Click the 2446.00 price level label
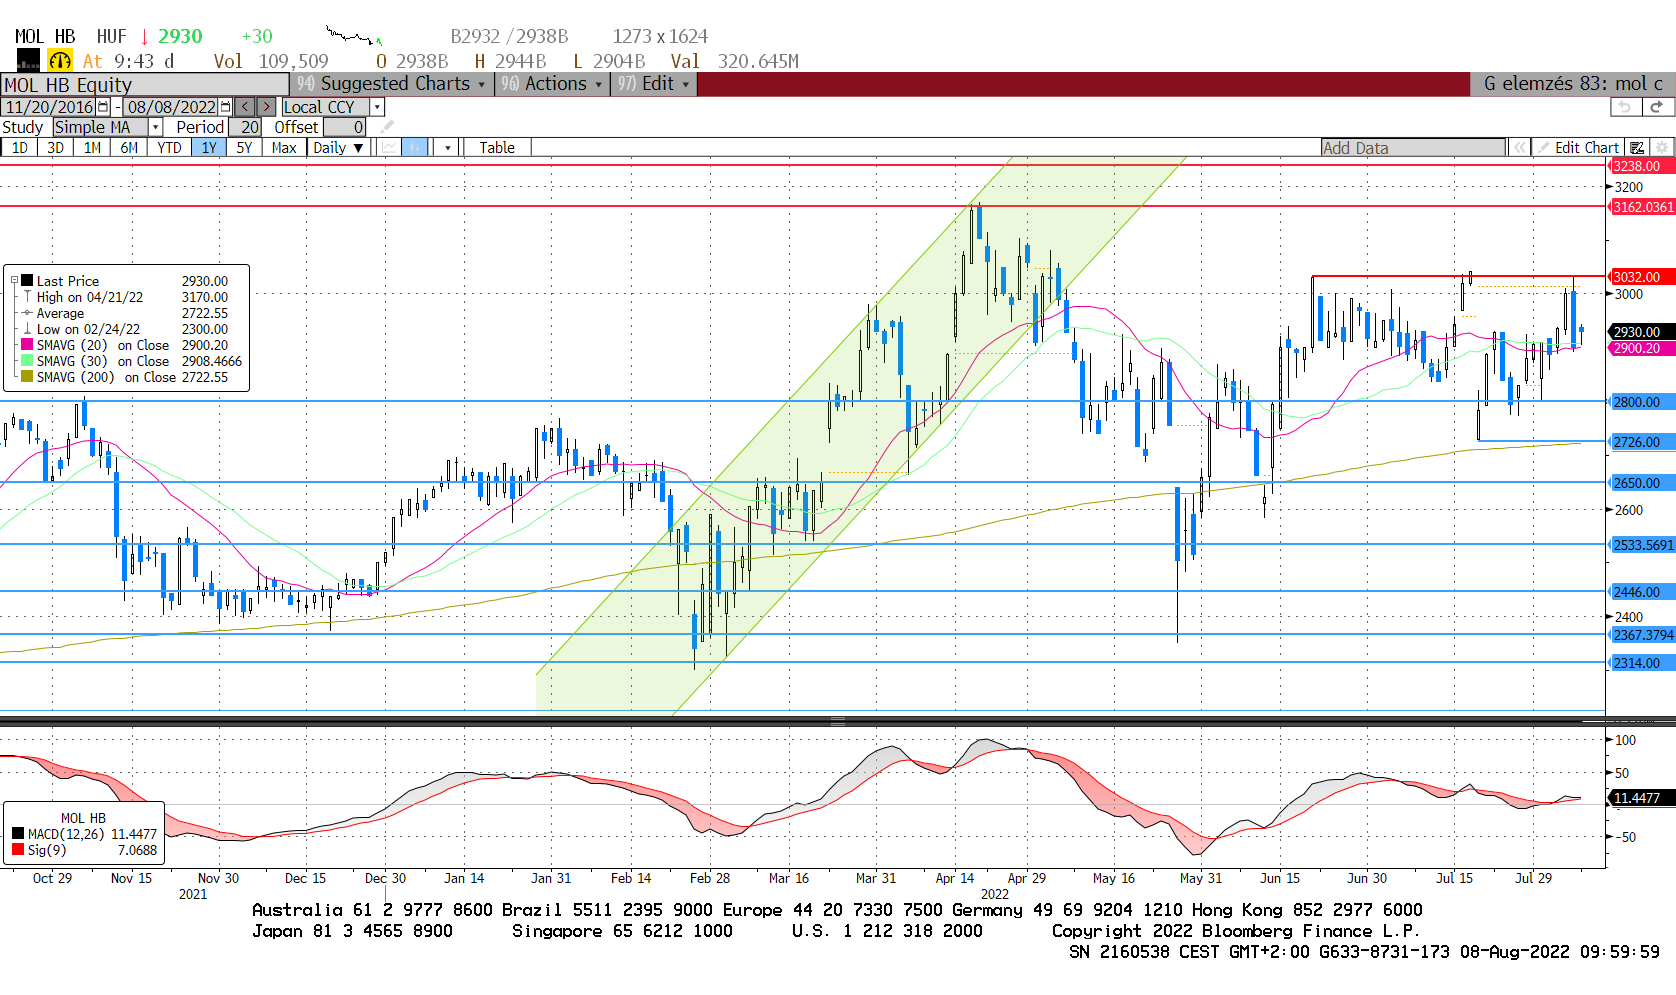1676x995 pixels. click(x=1641, y=592)
